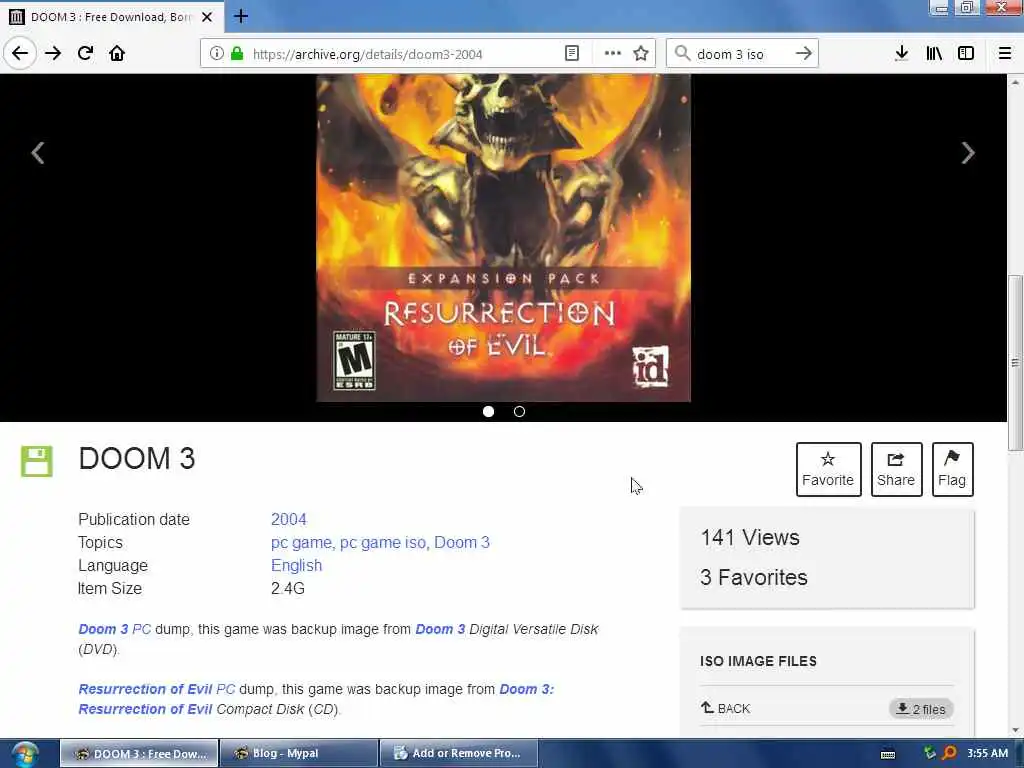Toggle the browser sidebar

966,54
